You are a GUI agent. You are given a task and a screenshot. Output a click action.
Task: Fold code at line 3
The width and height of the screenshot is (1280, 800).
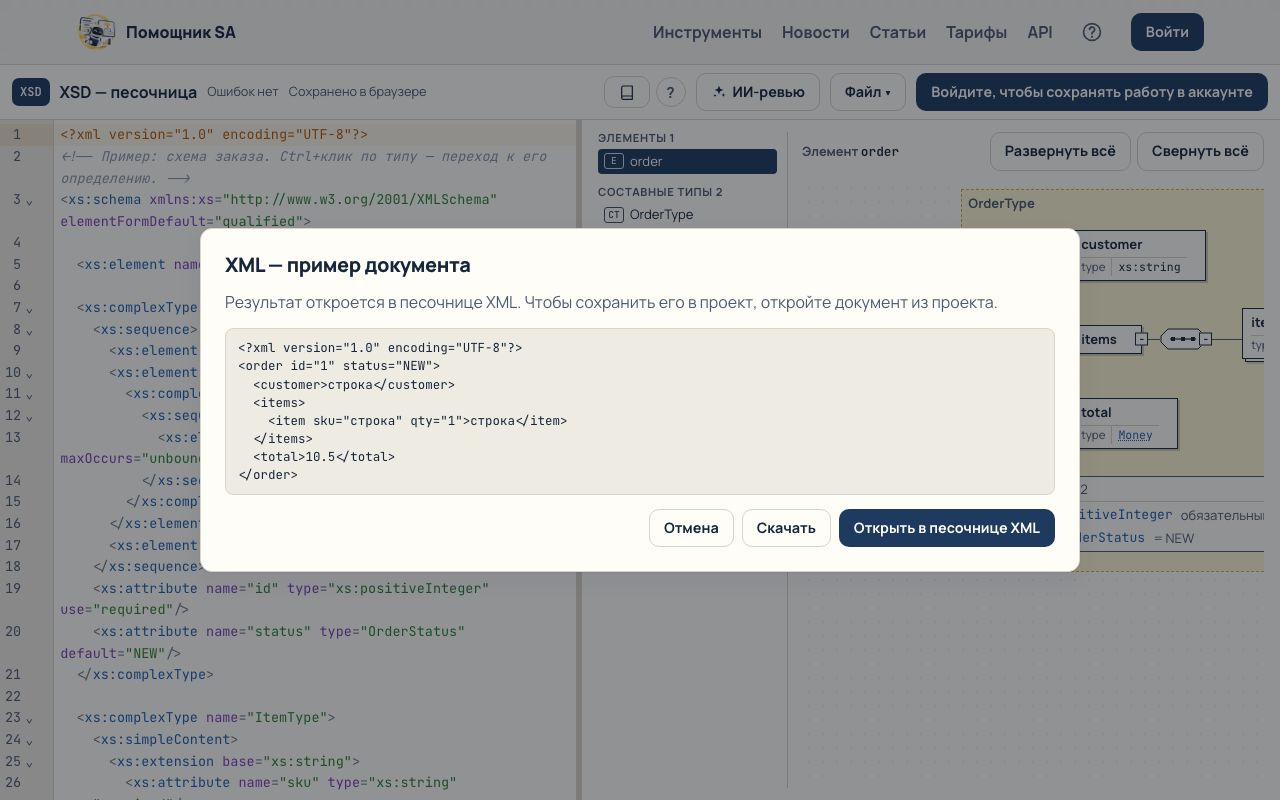coord(29,202)
